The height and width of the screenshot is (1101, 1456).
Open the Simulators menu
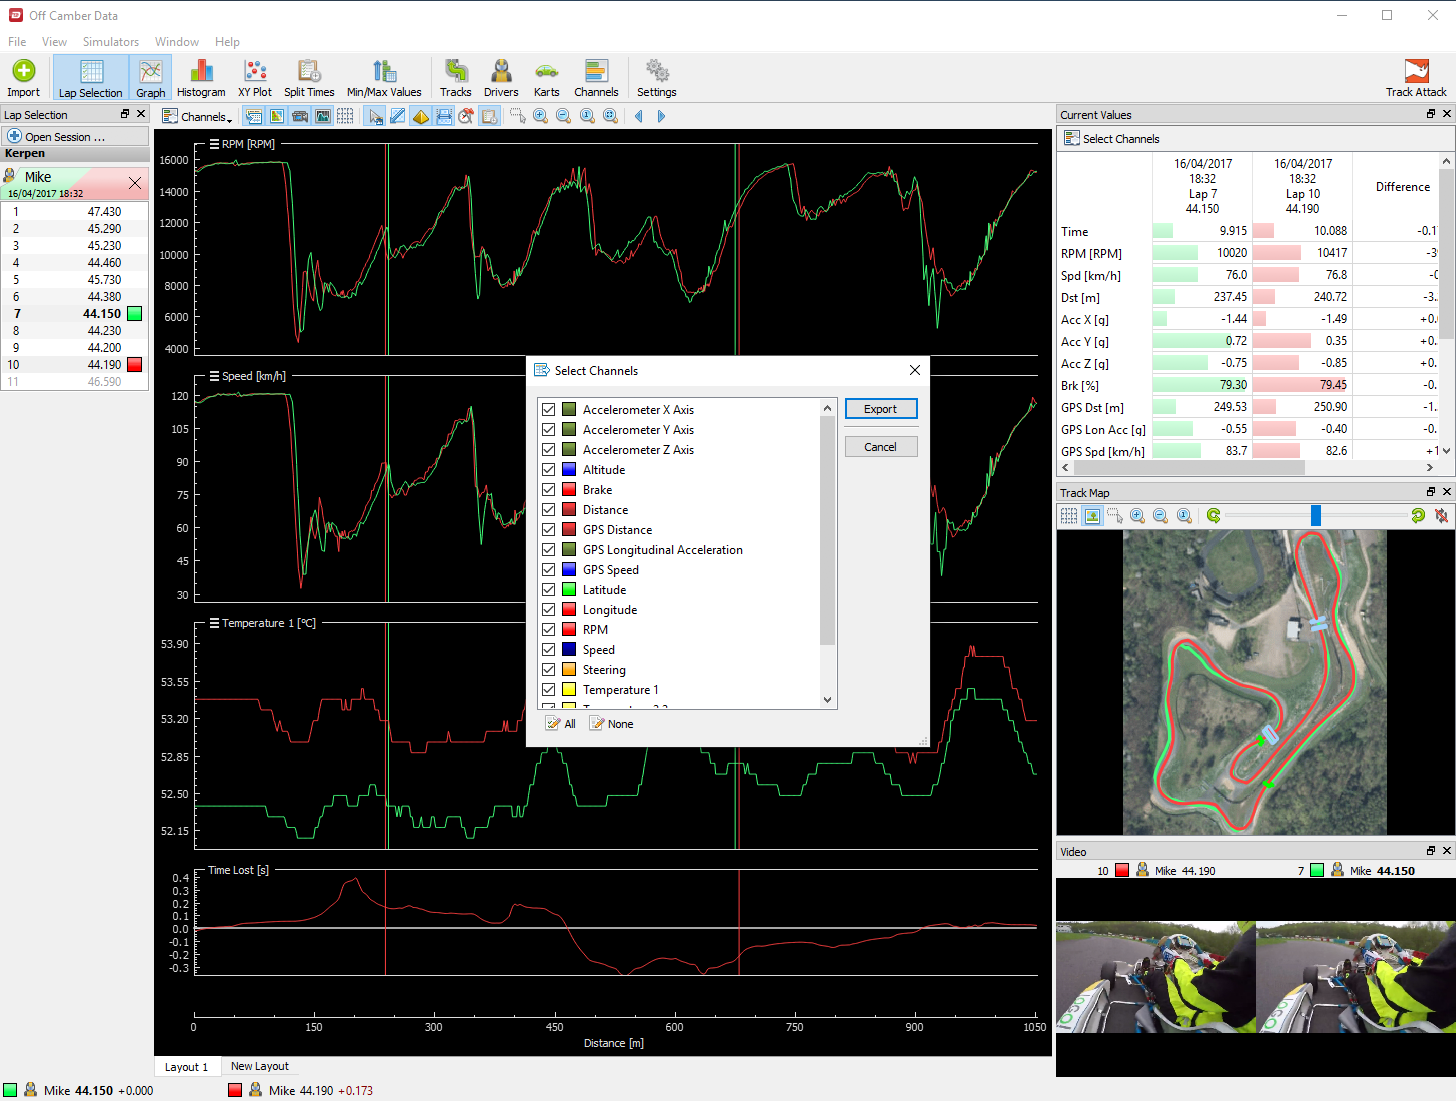coord(110,42)
